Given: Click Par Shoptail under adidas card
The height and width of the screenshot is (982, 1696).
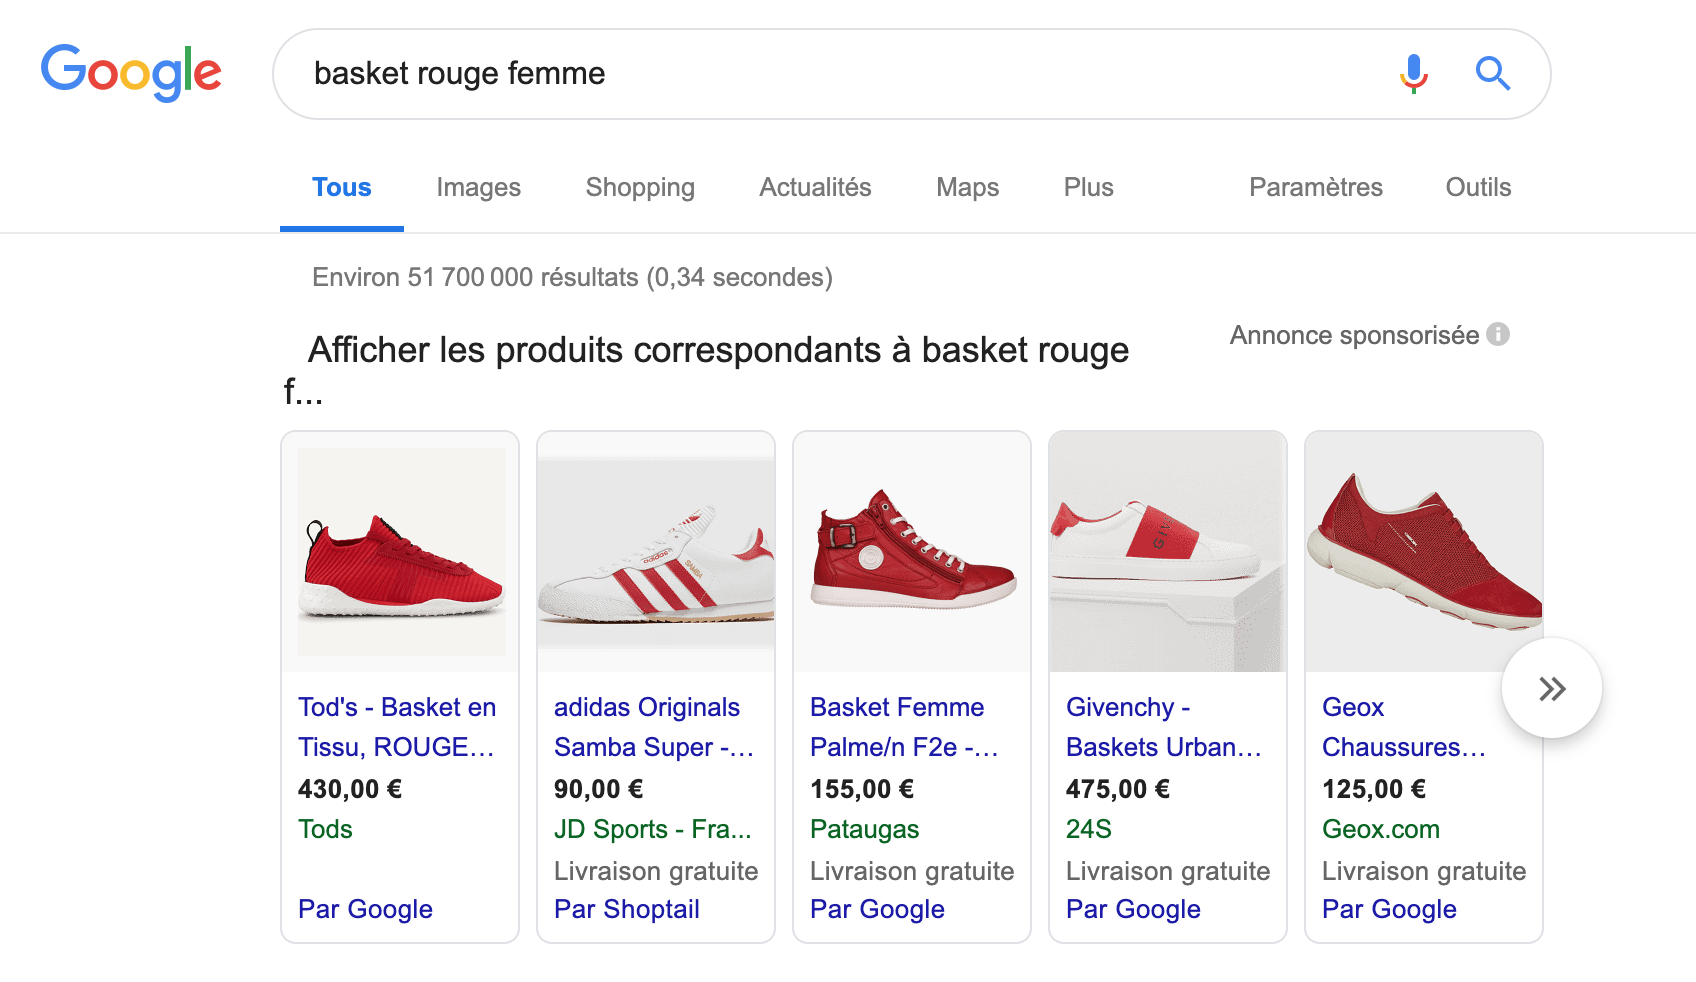Looking at the screenshot, I should click(x=627, y=909).
